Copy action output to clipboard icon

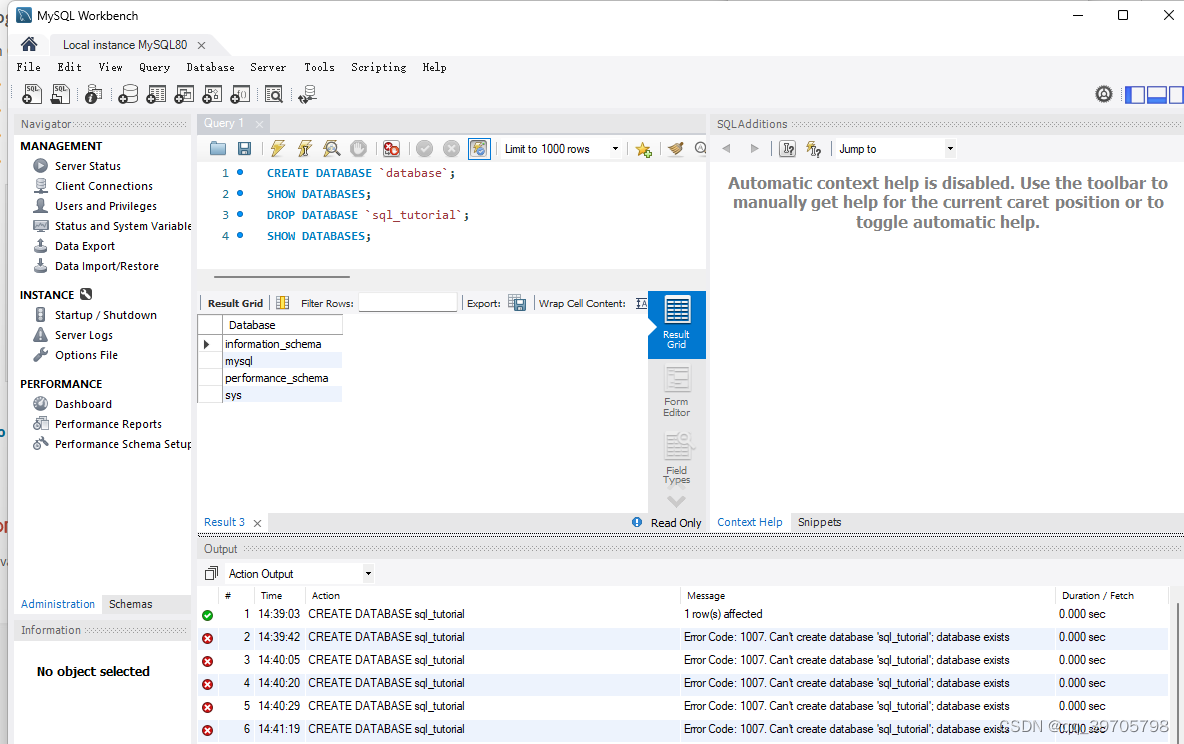(211, 573)
